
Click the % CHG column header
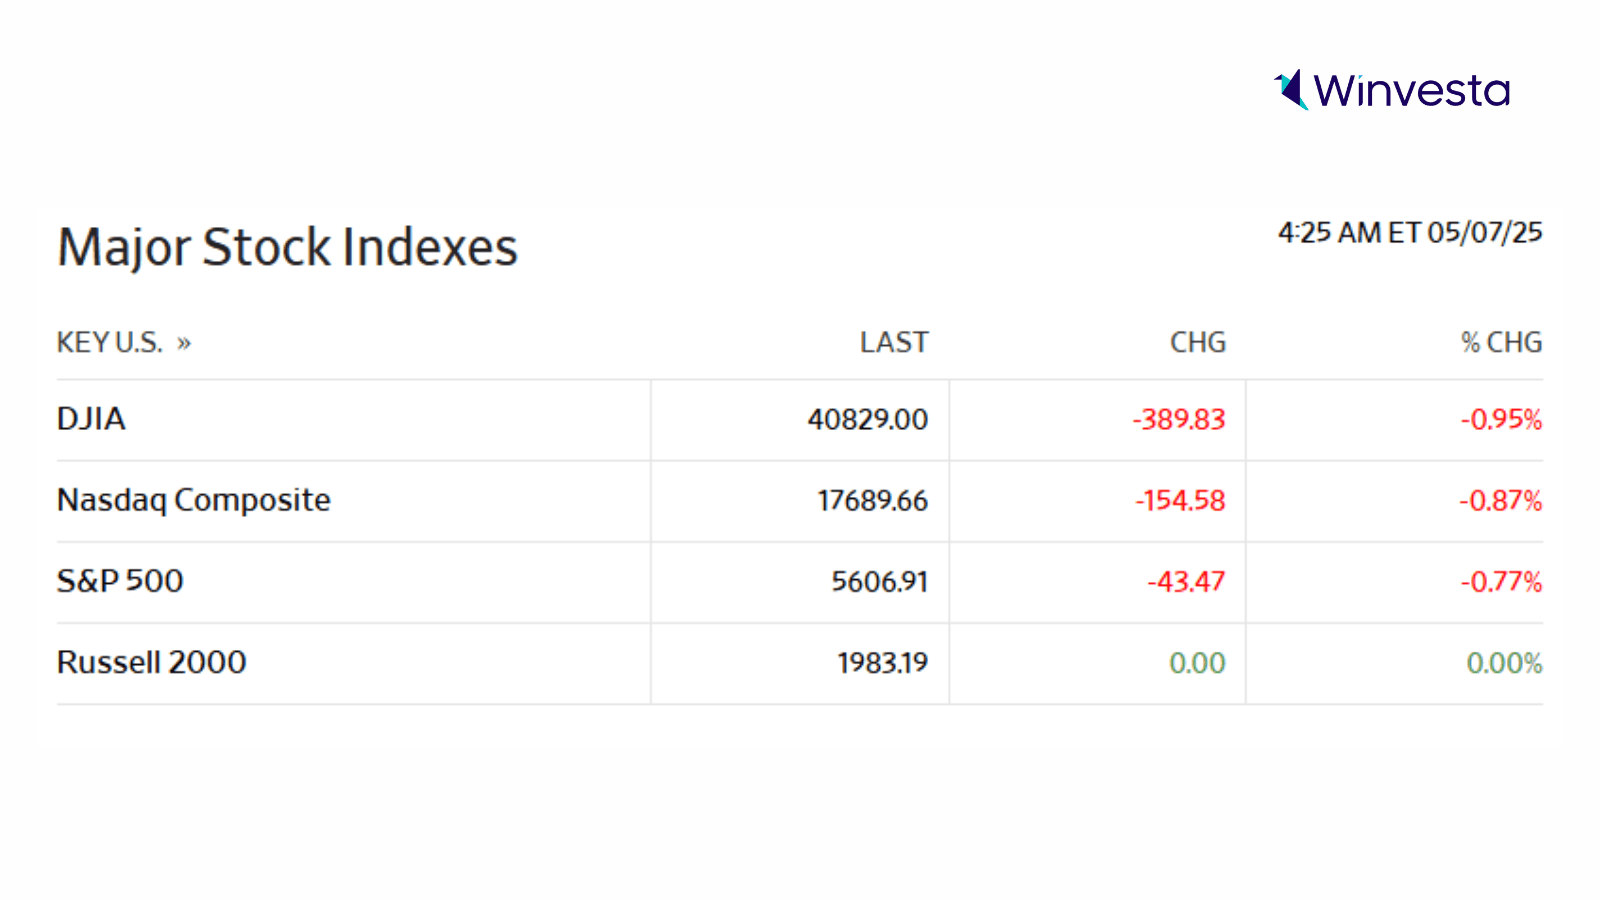[1501, 343]
